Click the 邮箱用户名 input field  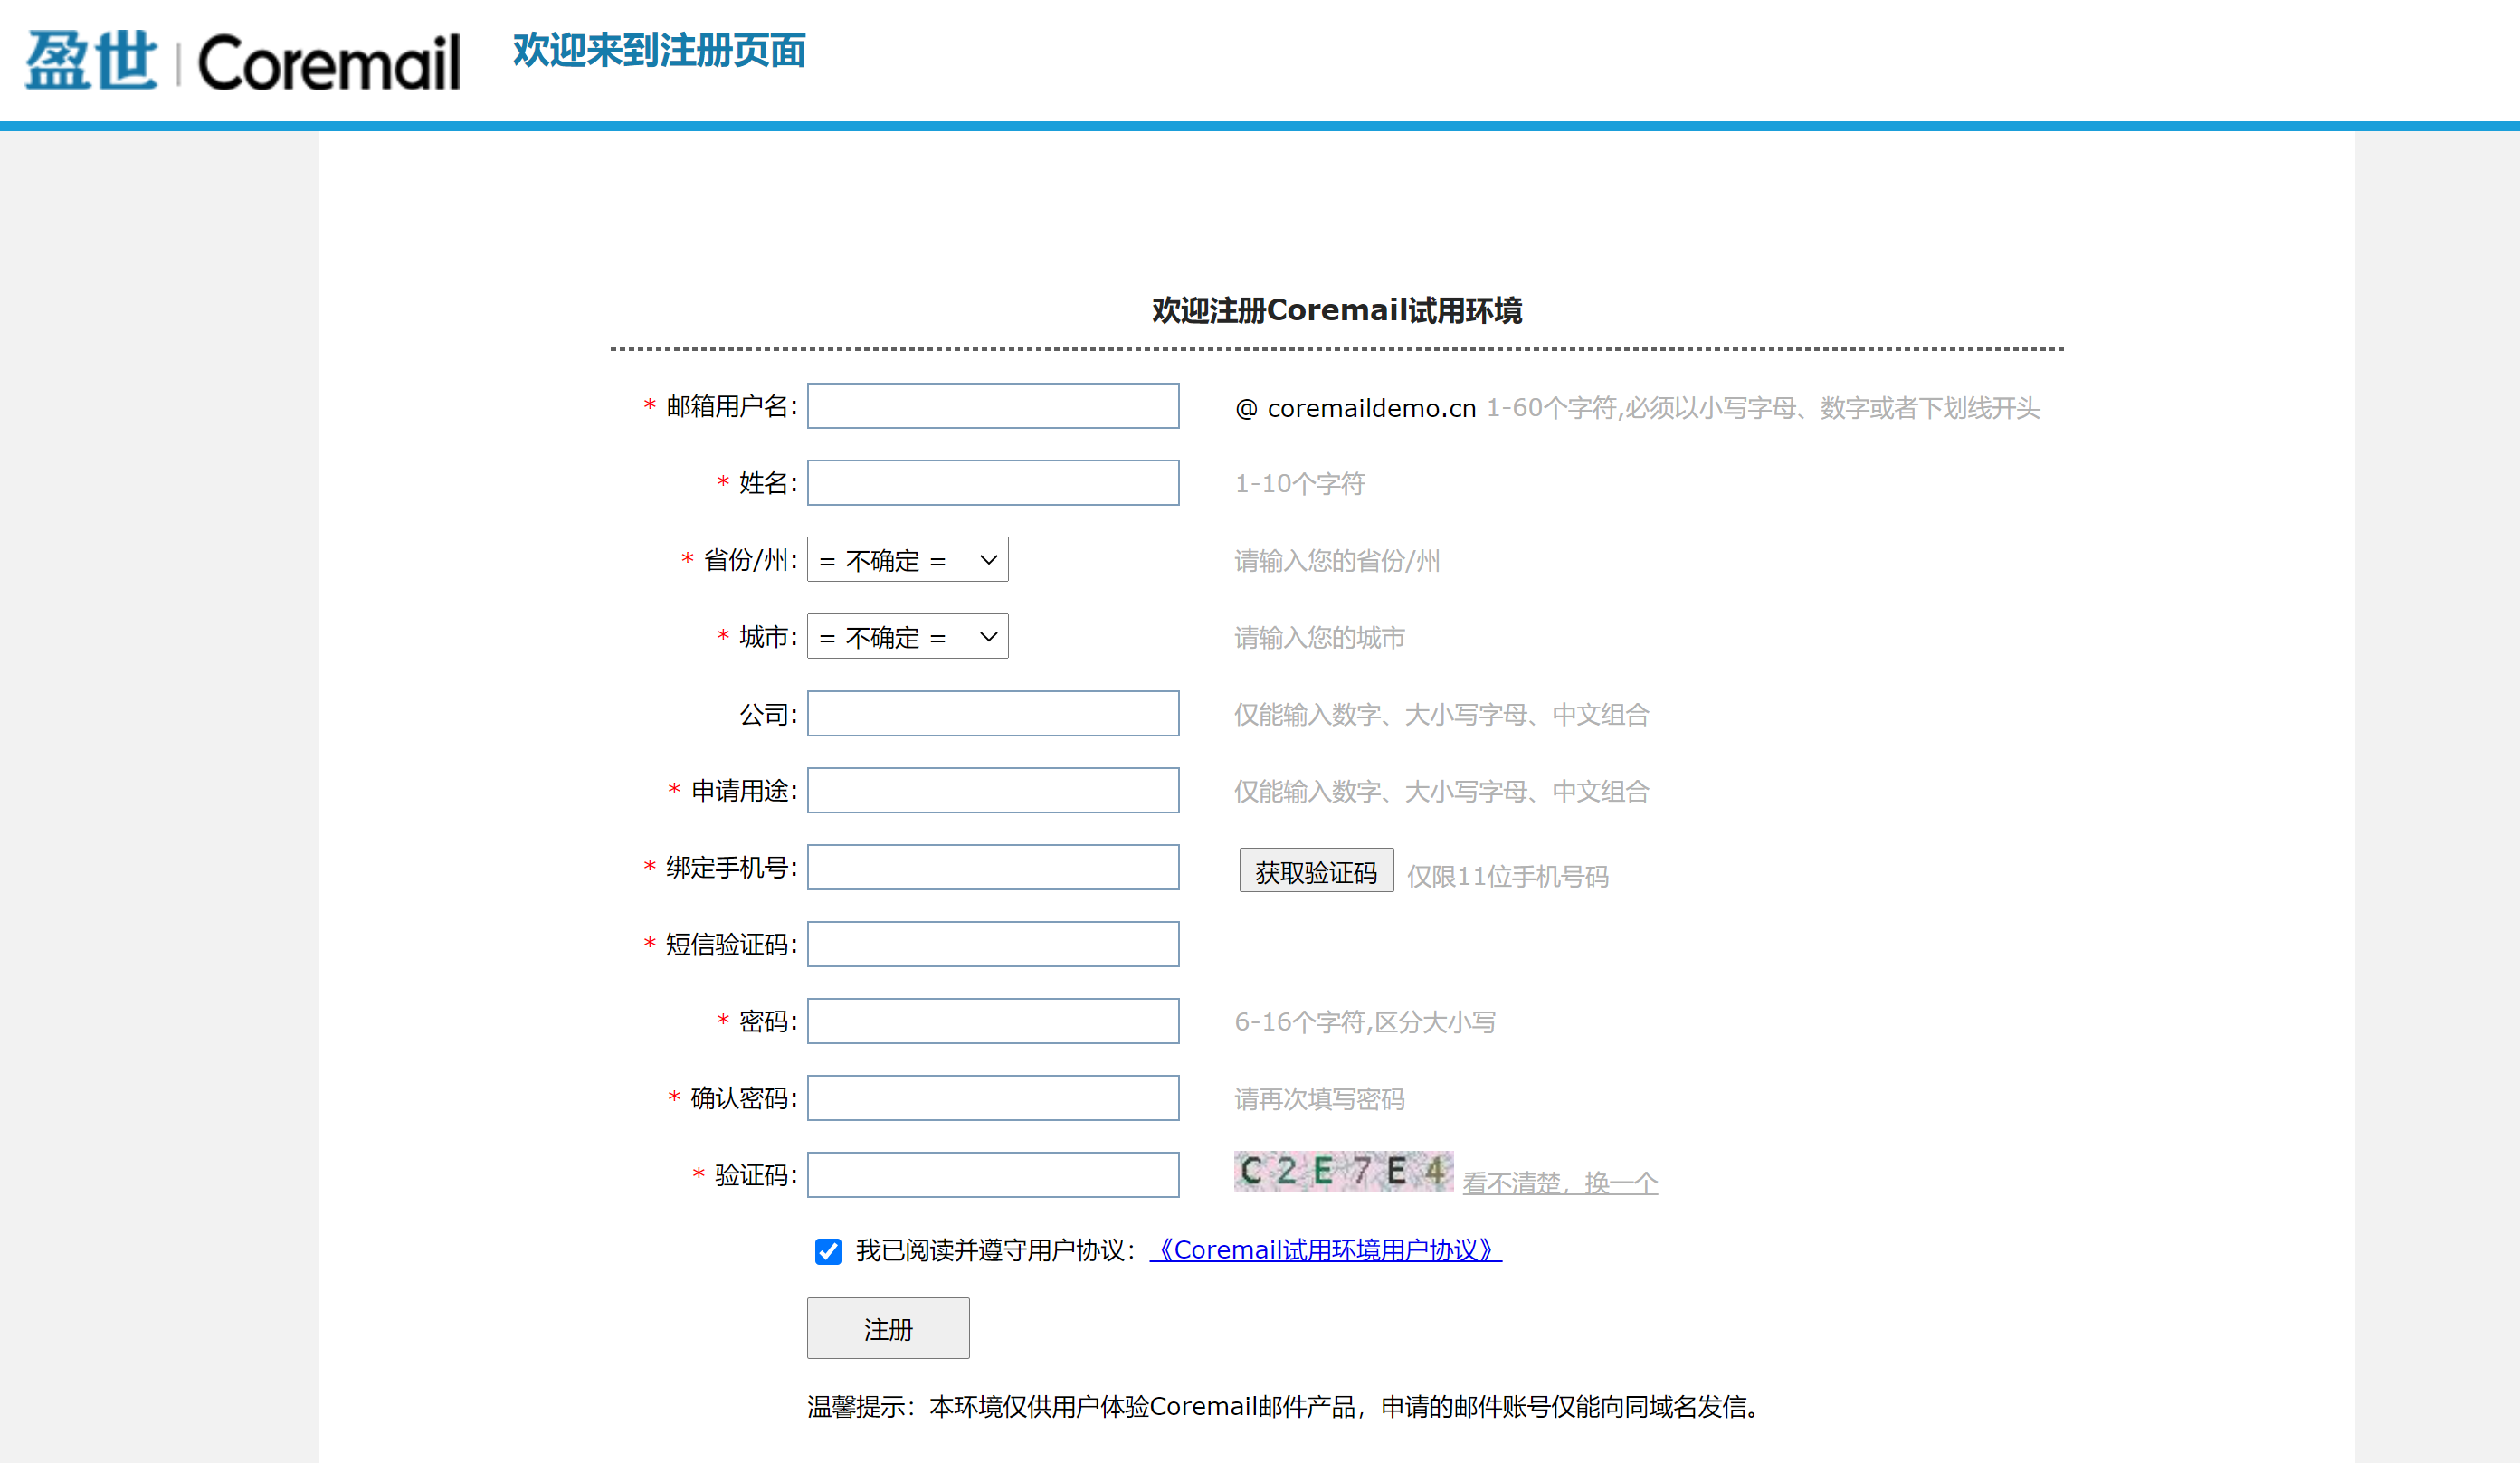pos(993,406)
